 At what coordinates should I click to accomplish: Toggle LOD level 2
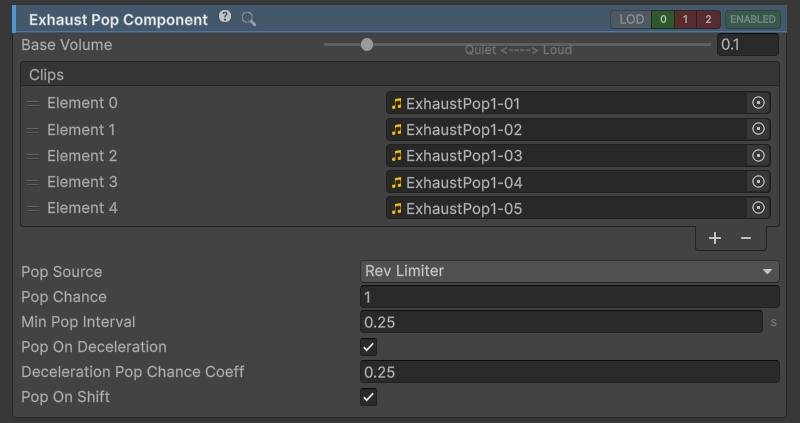click(708, 19)
